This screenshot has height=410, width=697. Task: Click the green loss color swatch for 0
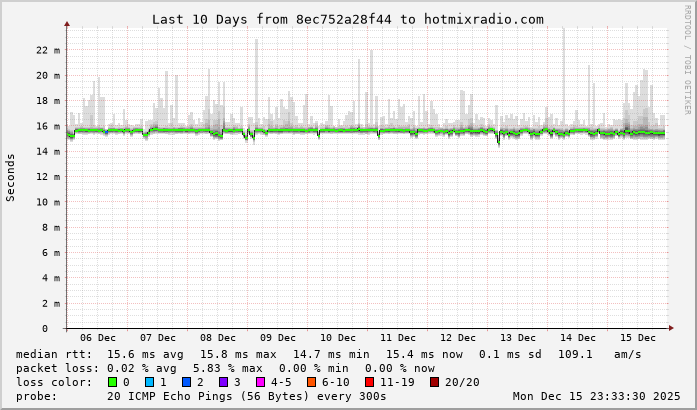(x=113, y=382)
